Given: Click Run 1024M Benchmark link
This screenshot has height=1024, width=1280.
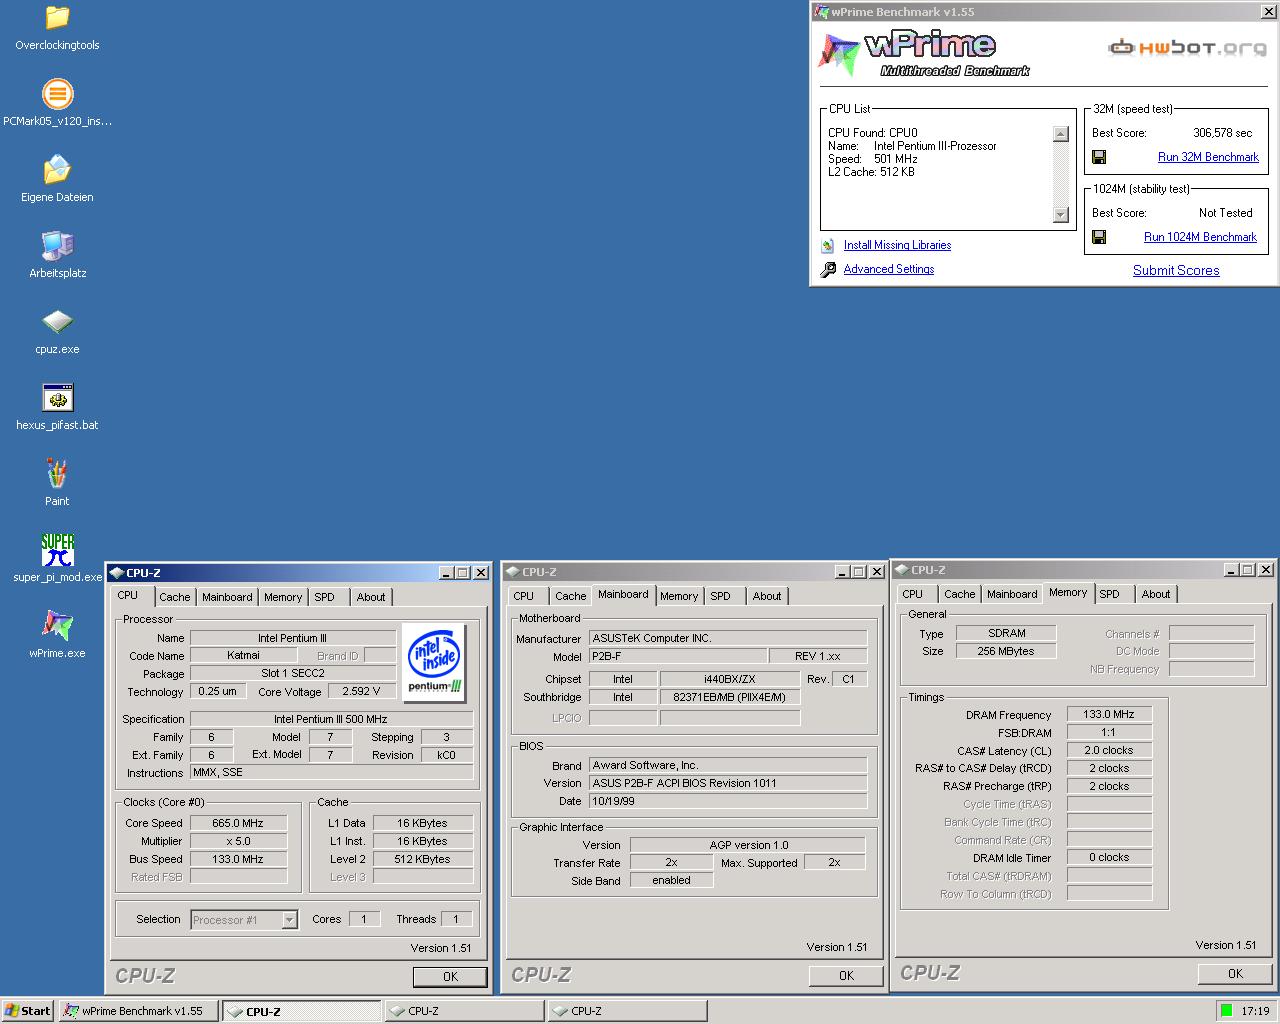Looking at the screenshot, I should pos(1200,237).
